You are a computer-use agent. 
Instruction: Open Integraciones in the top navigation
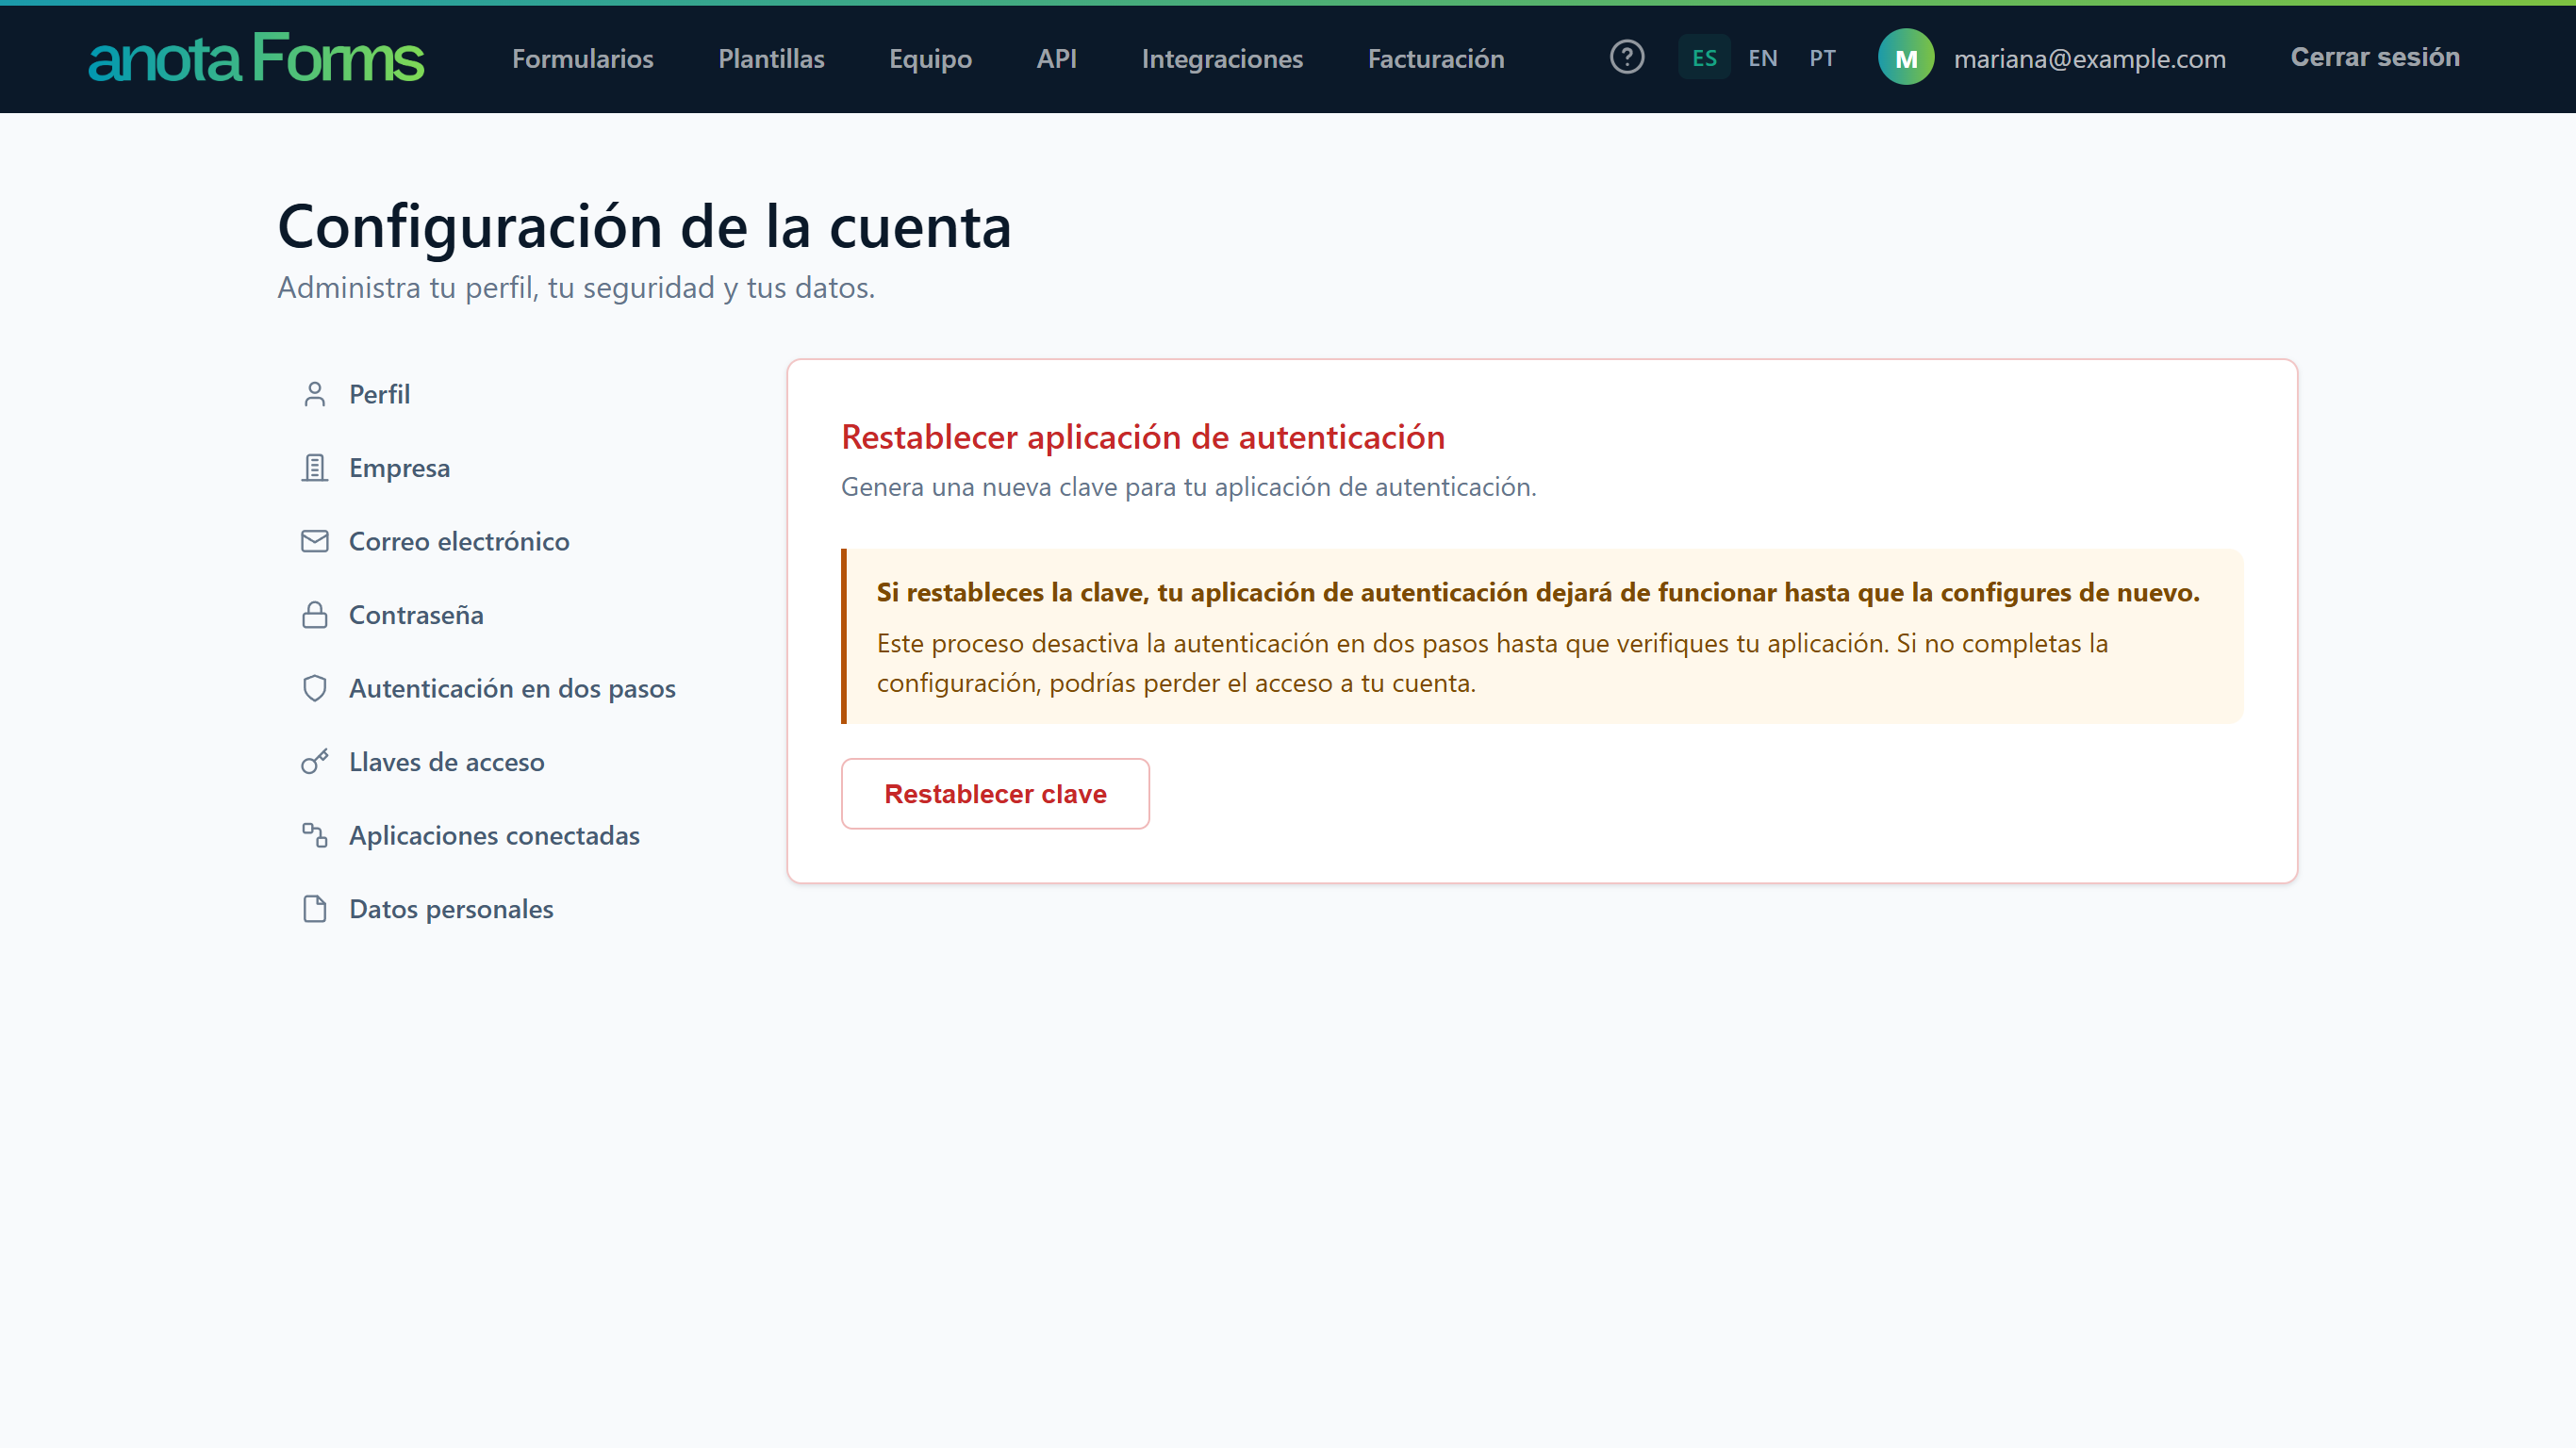point(1222,58)
